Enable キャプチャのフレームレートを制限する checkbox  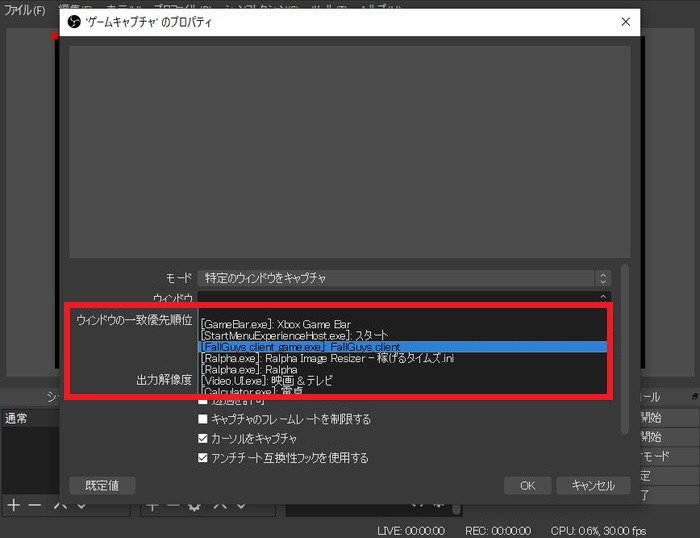203,419
